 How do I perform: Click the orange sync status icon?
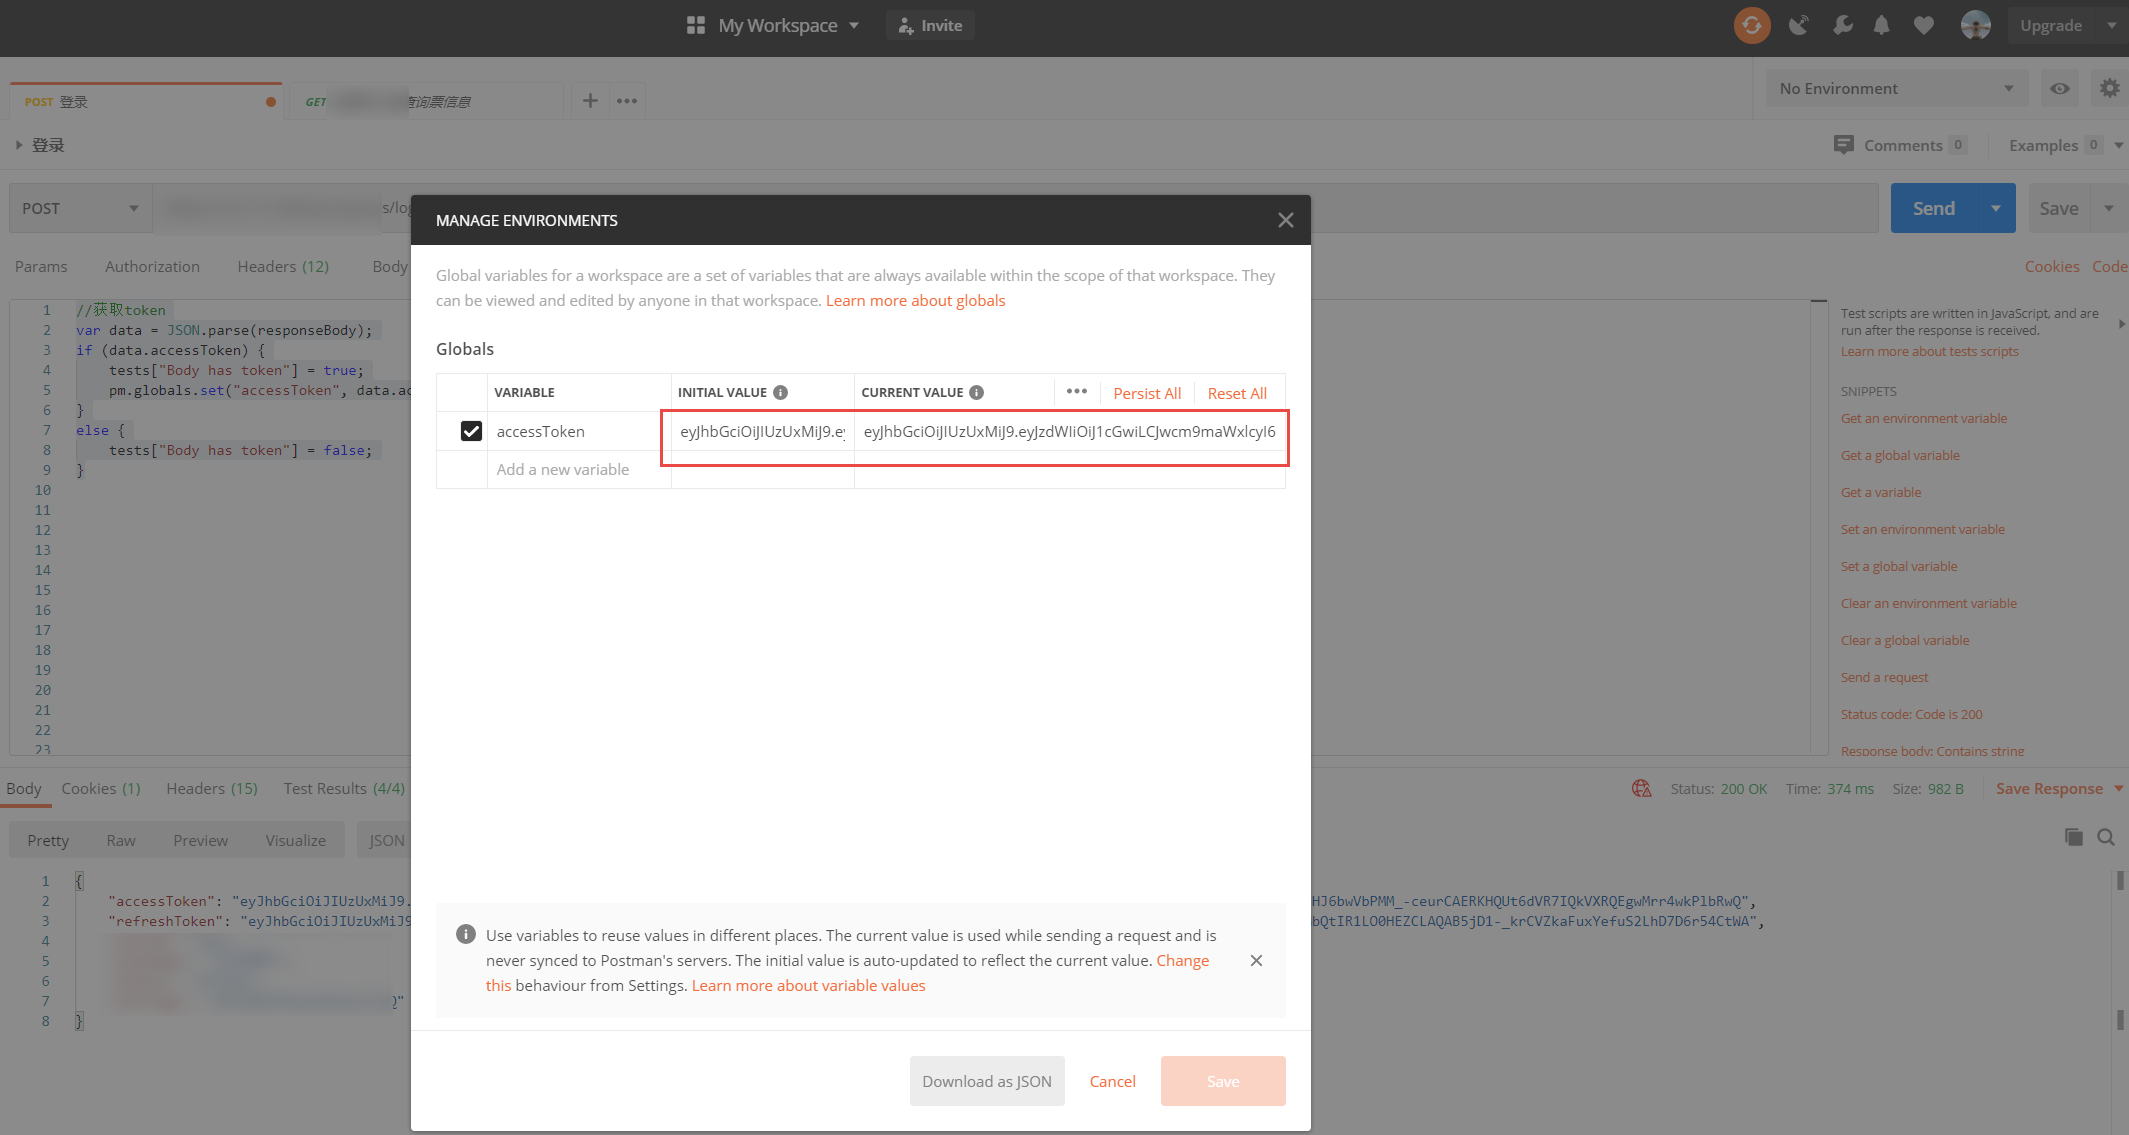click(x=1751, y=25)
